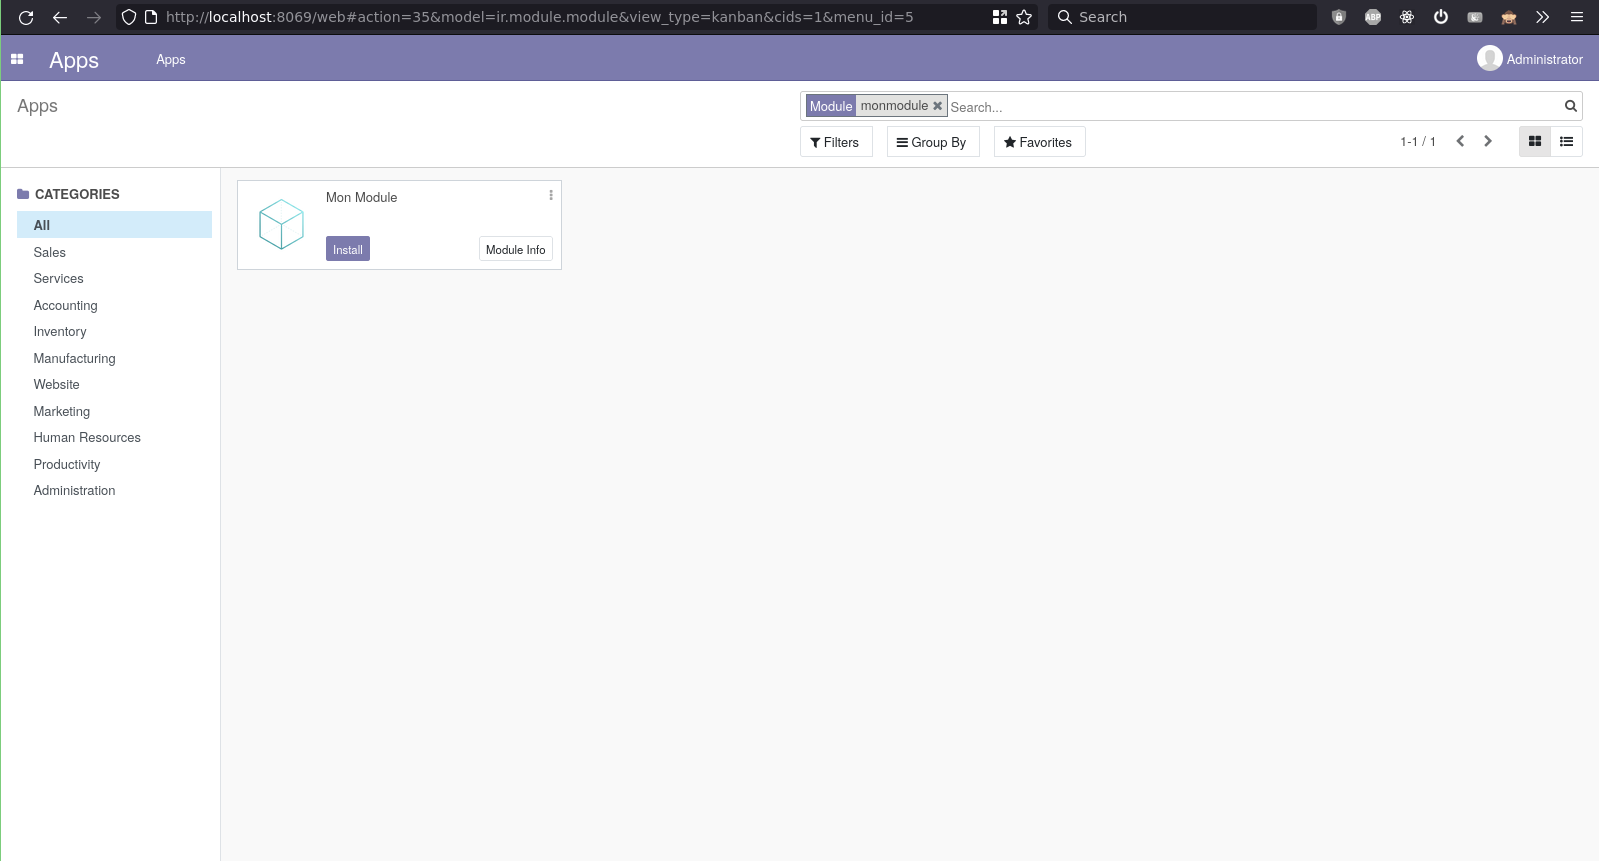Open the Administrator user menu

pos(1530,60)
